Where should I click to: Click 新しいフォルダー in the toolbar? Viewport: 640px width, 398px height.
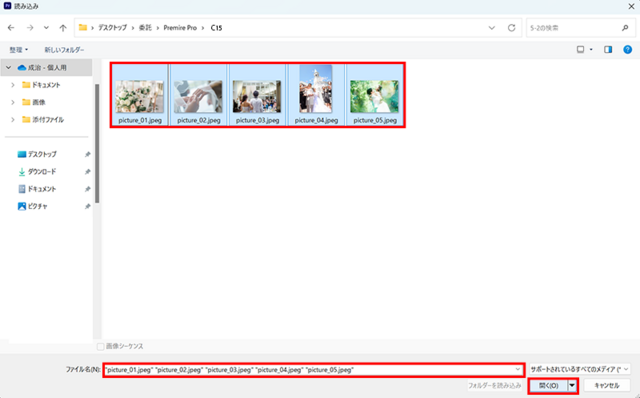pyautogui.click(x=64, y=49)
